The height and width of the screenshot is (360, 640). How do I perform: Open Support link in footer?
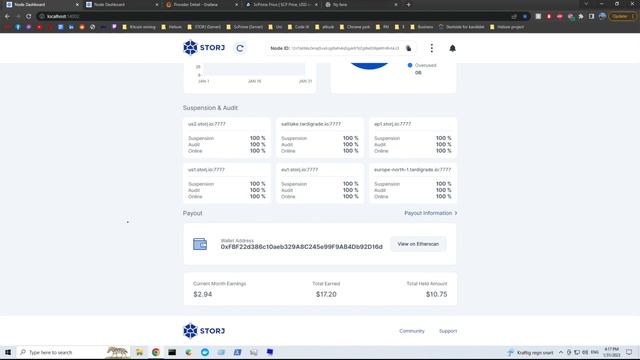click(x=448, y=331)
